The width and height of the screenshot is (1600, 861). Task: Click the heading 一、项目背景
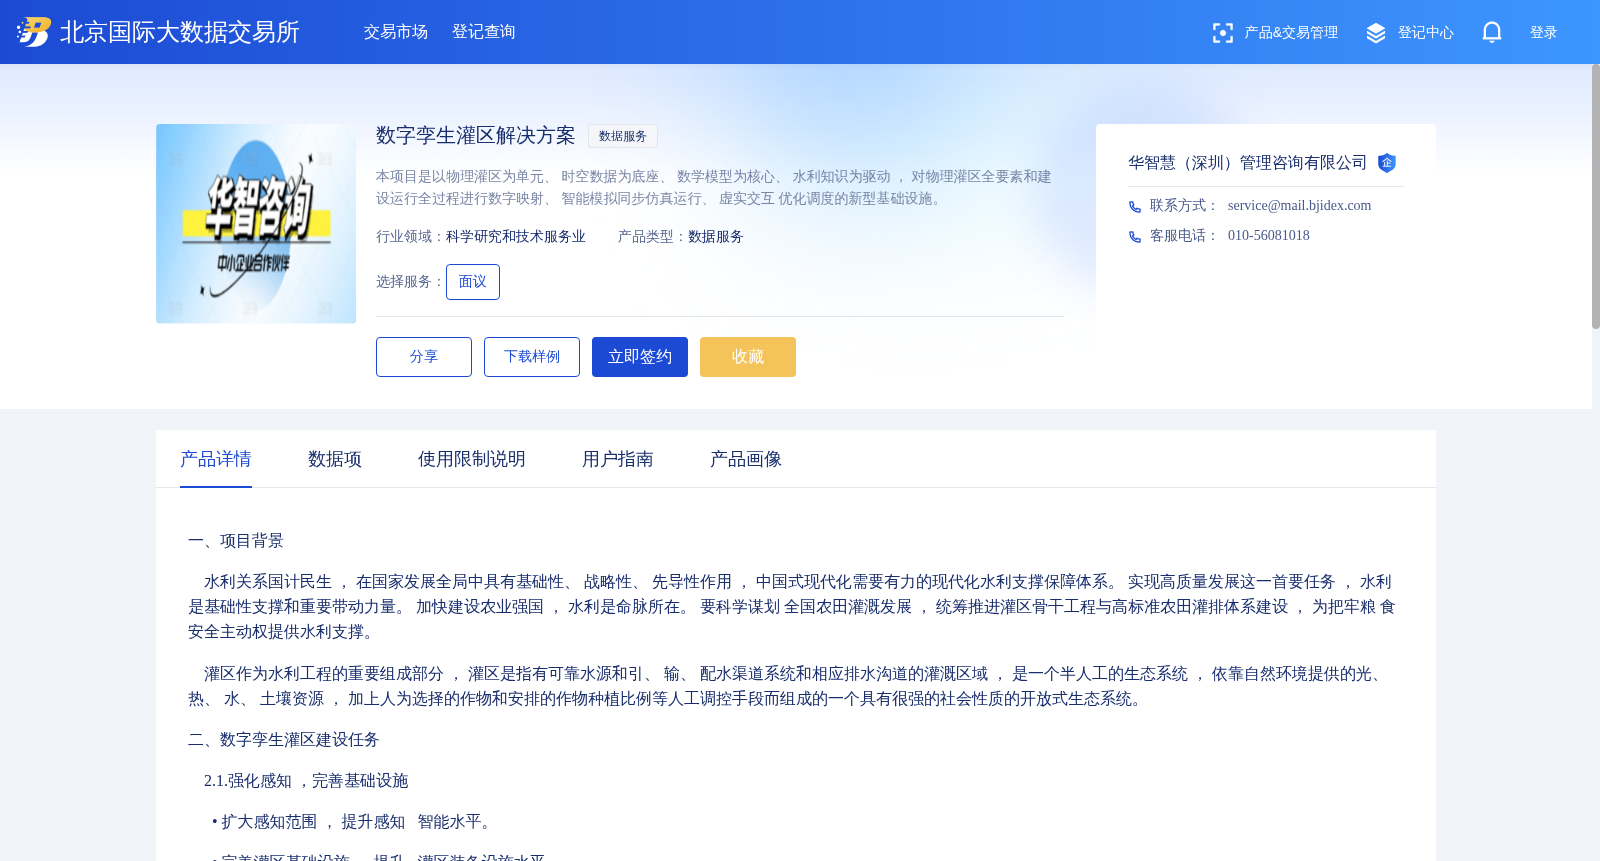tap(236, 541)
